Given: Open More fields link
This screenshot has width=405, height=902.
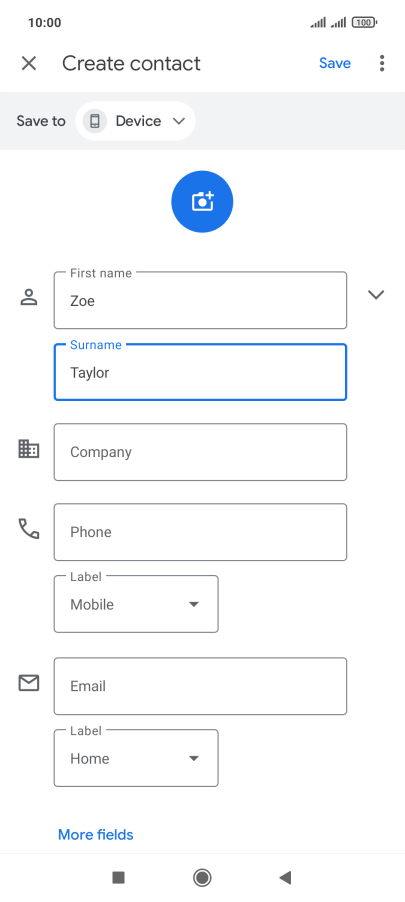Looking at the screenshot, I should (96, 835).
